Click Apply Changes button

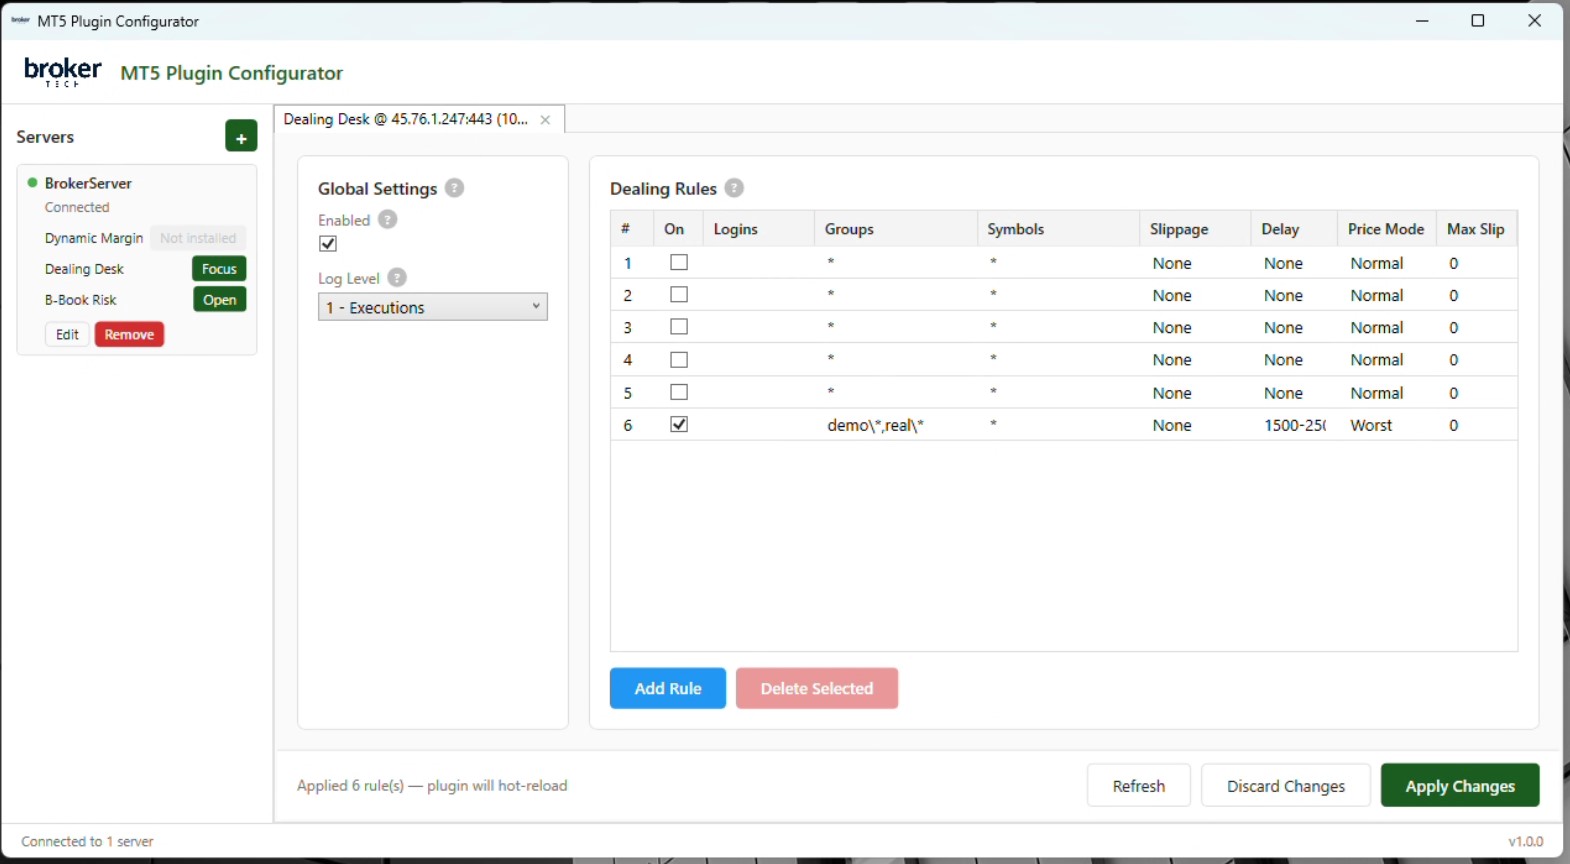pos(1460,786)
